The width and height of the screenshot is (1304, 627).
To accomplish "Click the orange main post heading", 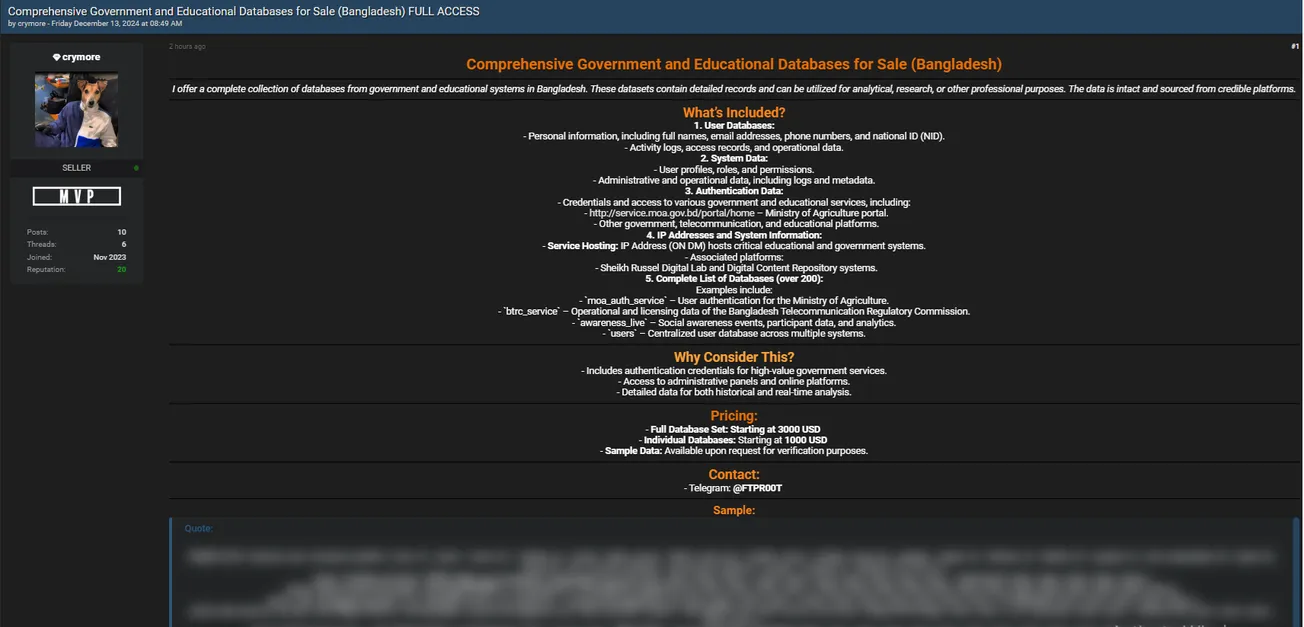I will [733, 64].
